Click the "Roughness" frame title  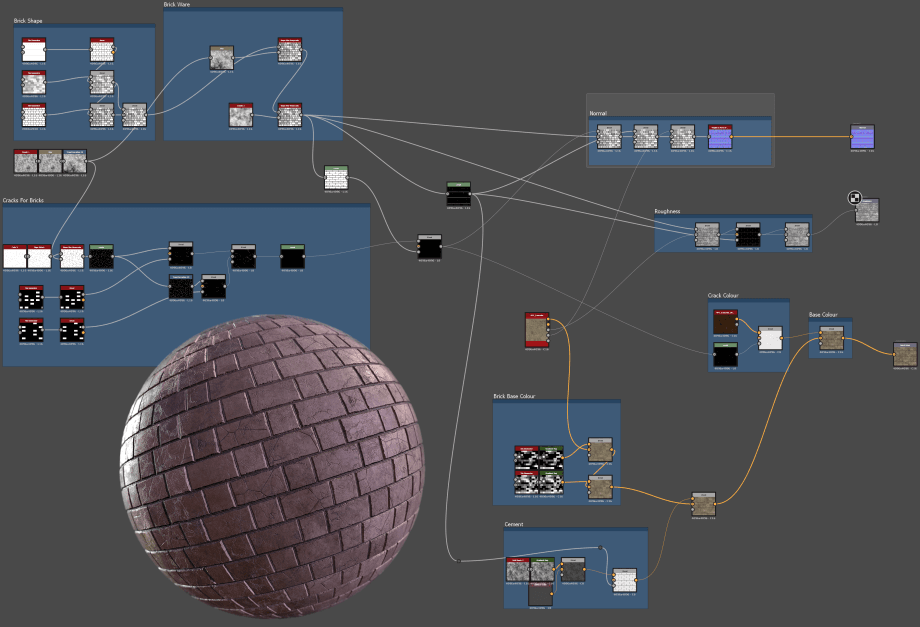pos(668,211)
